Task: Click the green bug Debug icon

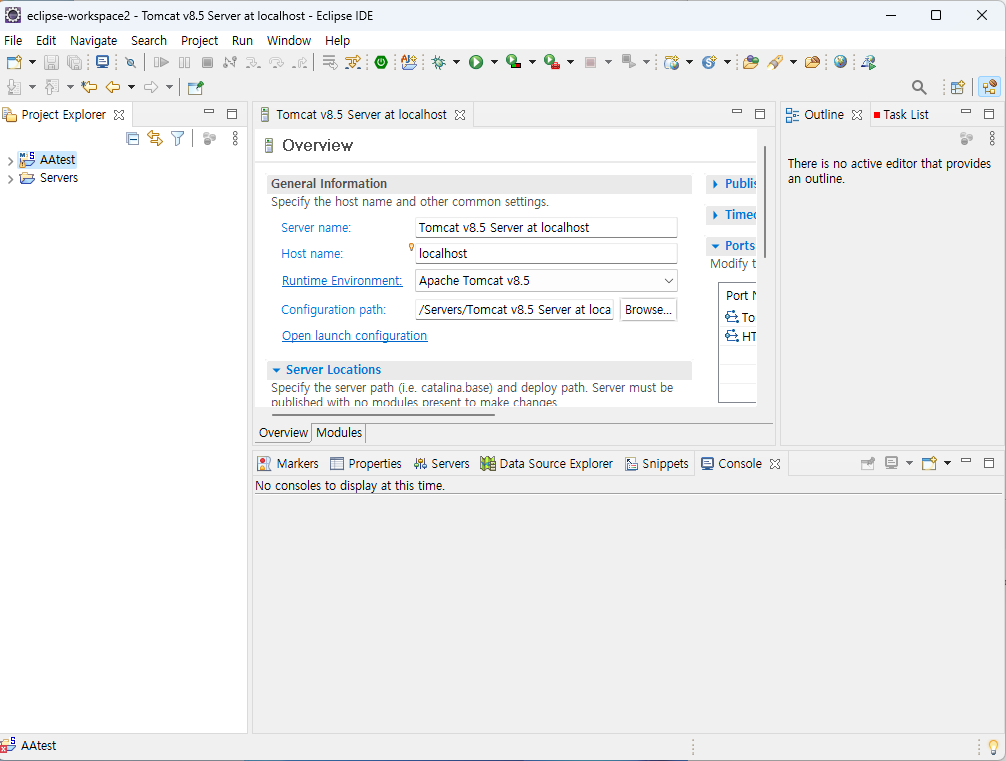Action: (x=439, y=62)
